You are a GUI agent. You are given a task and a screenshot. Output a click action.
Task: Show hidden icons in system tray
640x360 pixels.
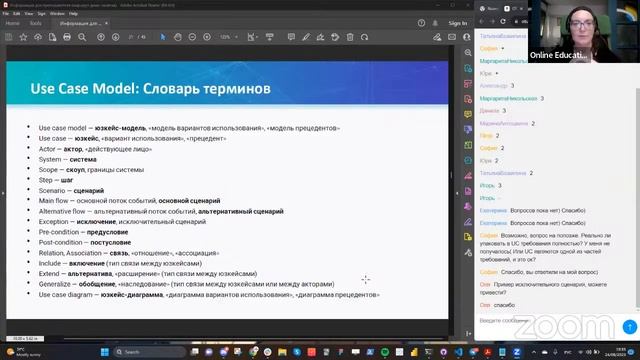coord(533,352)
